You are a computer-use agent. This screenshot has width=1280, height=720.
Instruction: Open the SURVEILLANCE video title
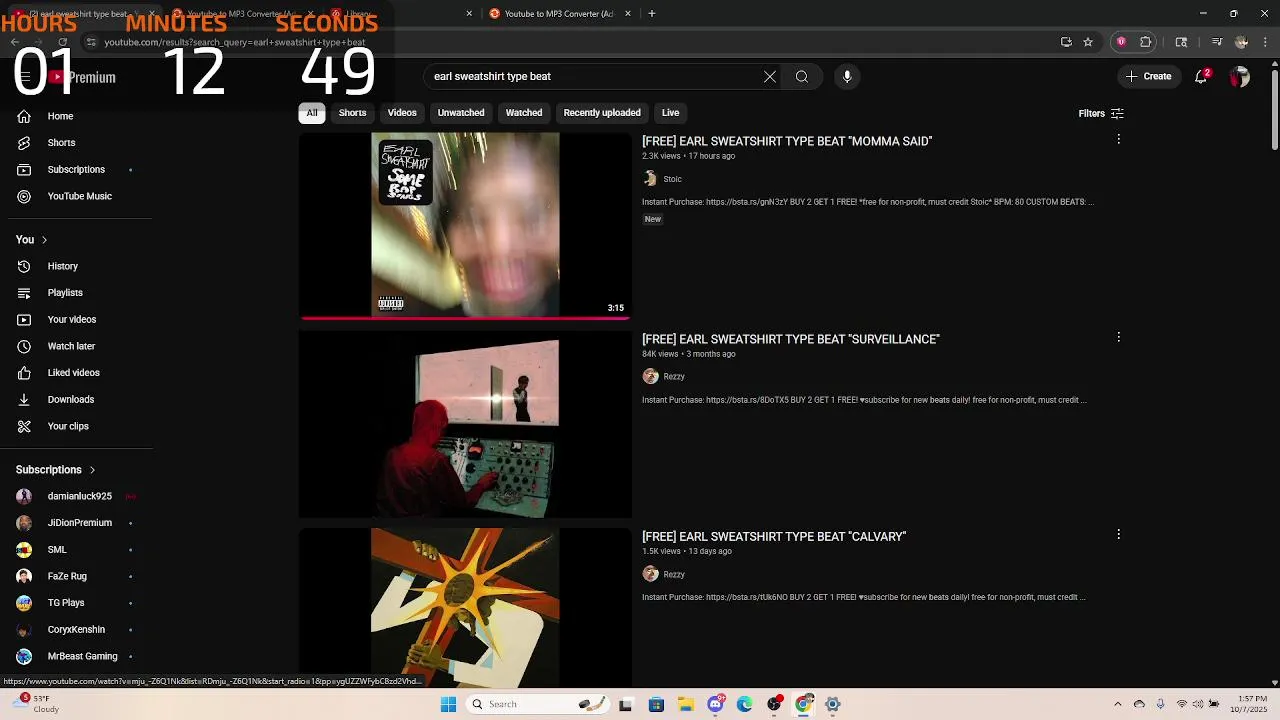[x=791, y=339]
